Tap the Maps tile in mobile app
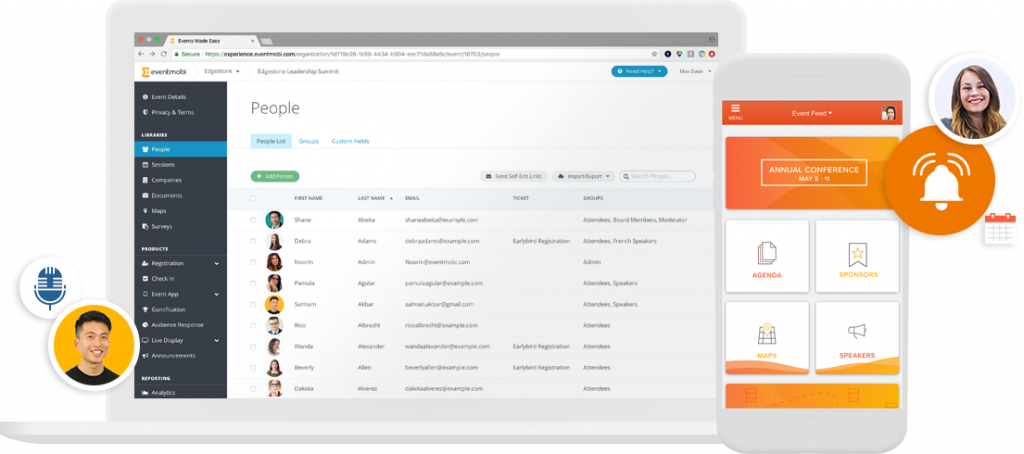 click(x=767, y=337)
